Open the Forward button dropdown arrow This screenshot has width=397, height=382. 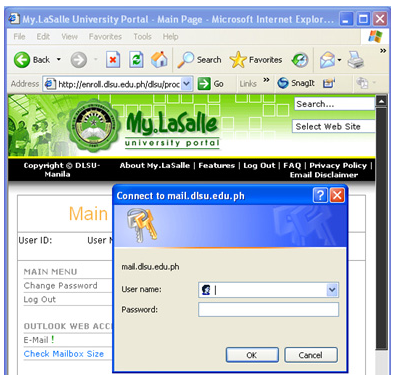[x=96, y=60]
